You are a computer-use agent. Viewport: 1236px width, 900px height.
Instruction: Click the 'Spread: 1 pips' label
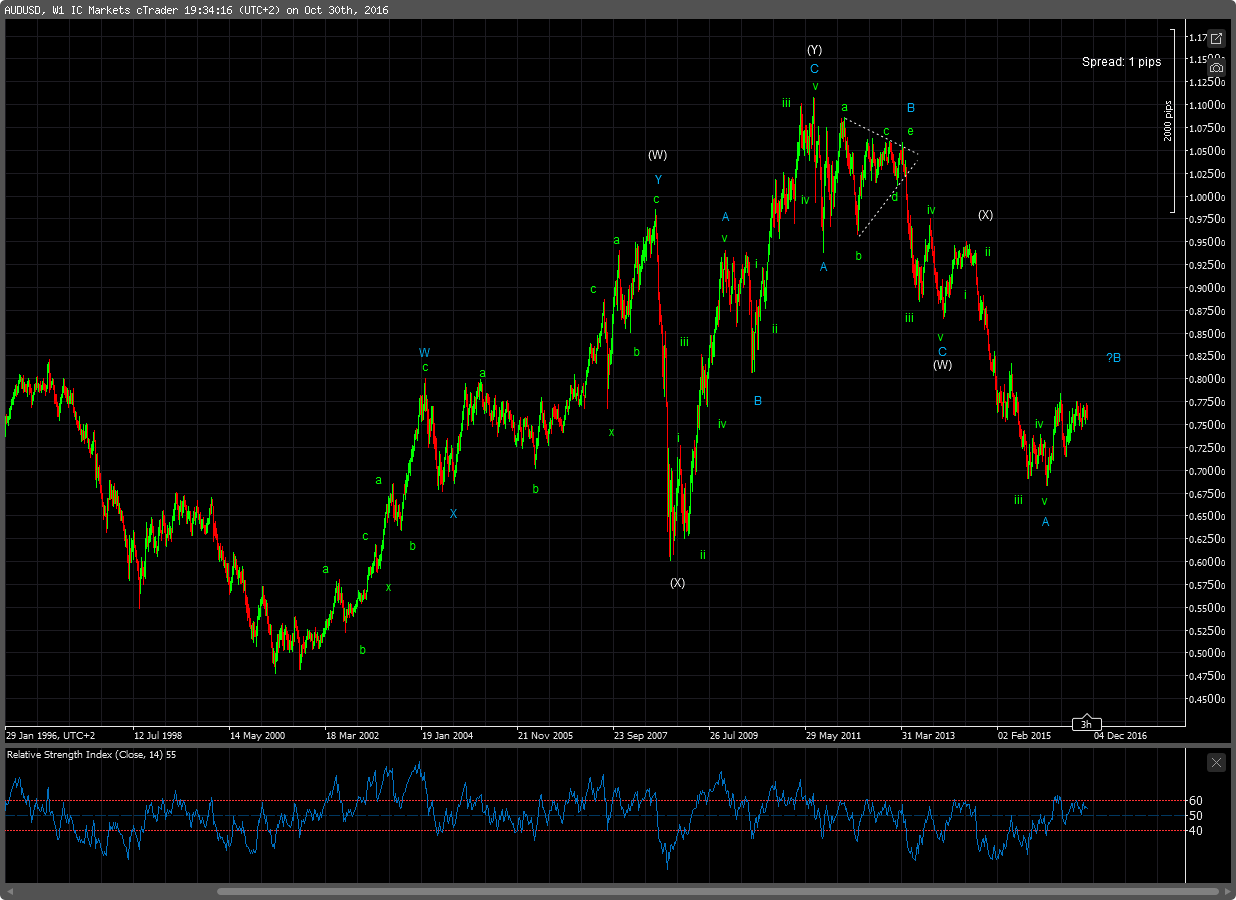pos(1121,62)
